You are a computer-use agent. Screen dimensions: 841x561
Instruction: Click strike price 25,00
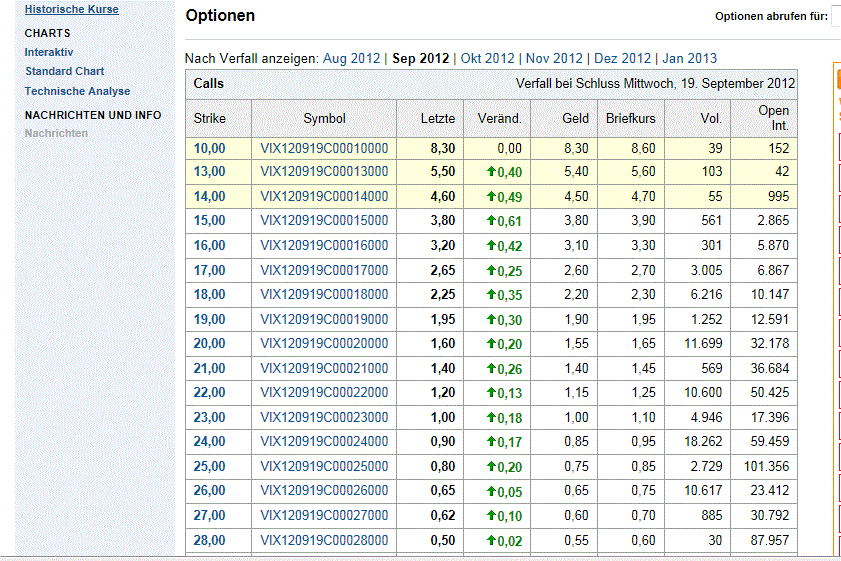coord(209,465)
